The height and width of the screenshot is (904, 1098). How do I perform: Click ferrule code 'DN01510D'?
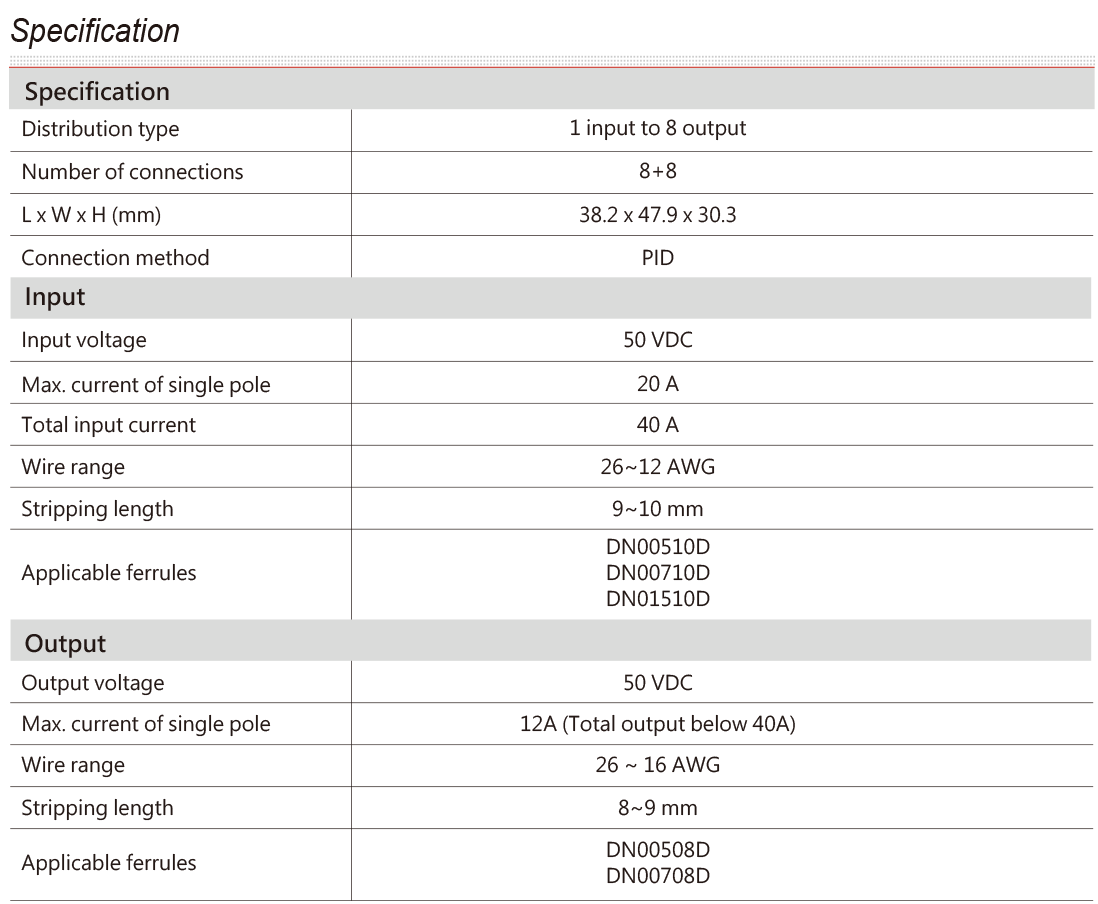point(658,599)
